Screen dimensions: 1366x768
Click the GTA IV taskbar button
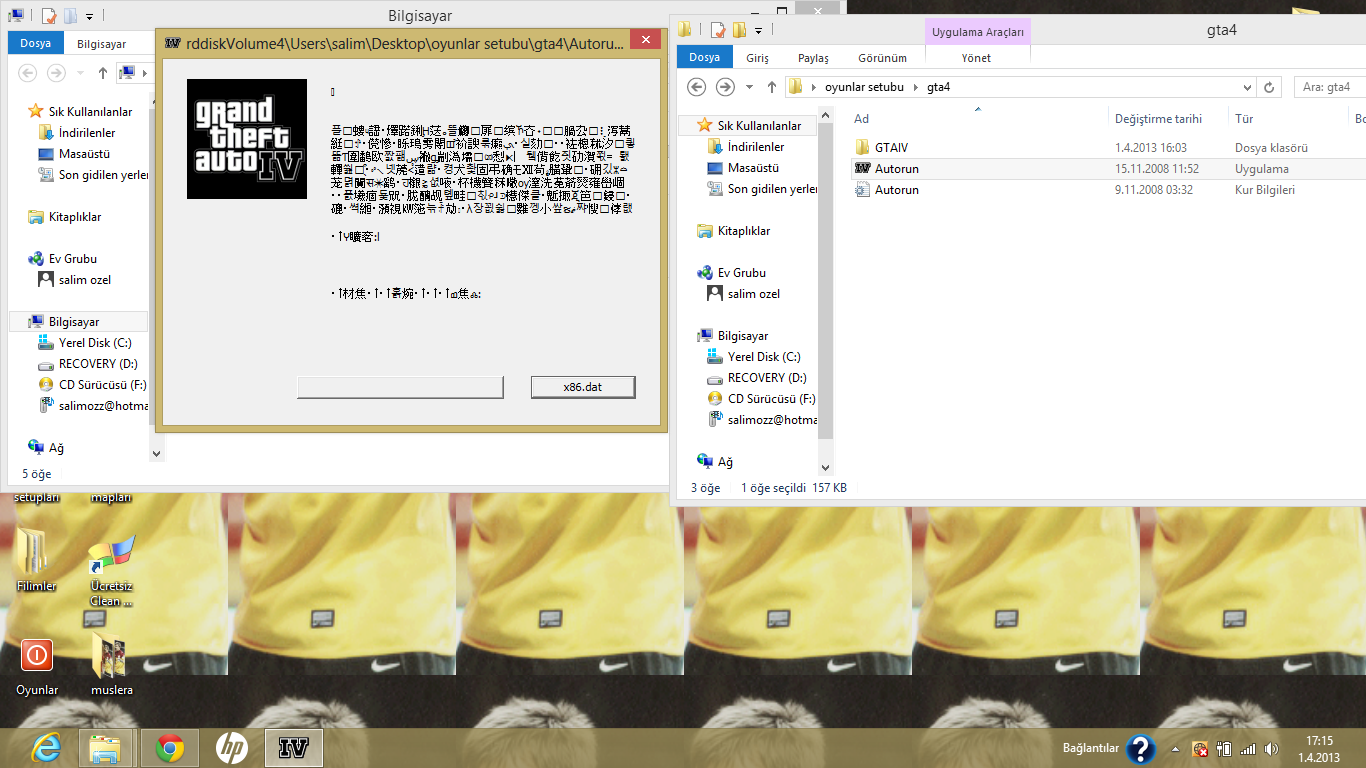[x=293, y=747]
